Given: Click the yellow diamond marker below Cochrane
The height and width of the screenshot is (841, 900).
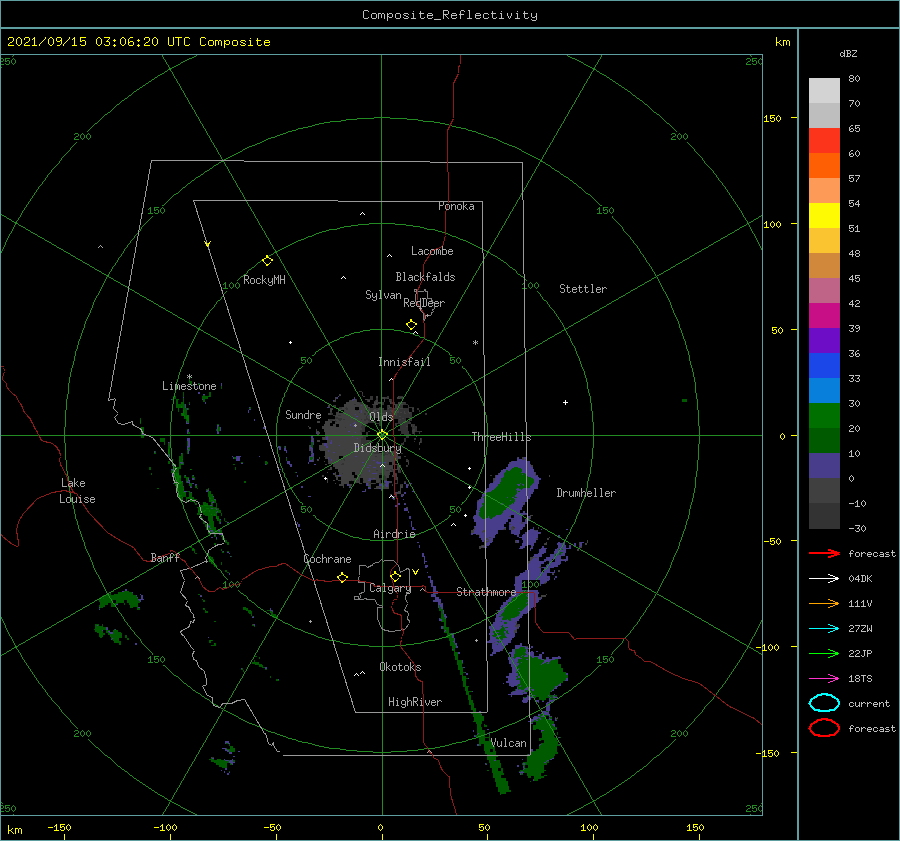Looking at the screenshot, I should (342, 577).
